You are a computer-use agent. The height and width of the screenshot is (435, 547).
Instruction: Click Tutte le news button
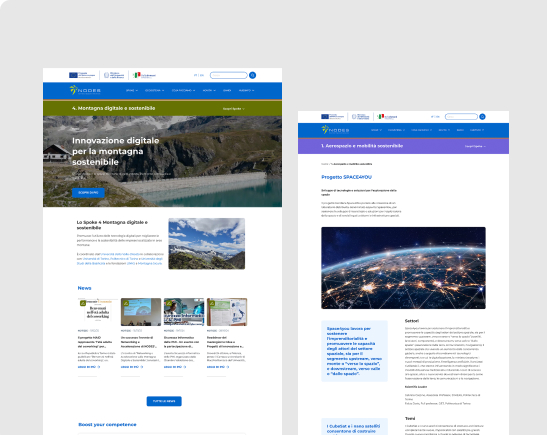(x=164, y=401)
